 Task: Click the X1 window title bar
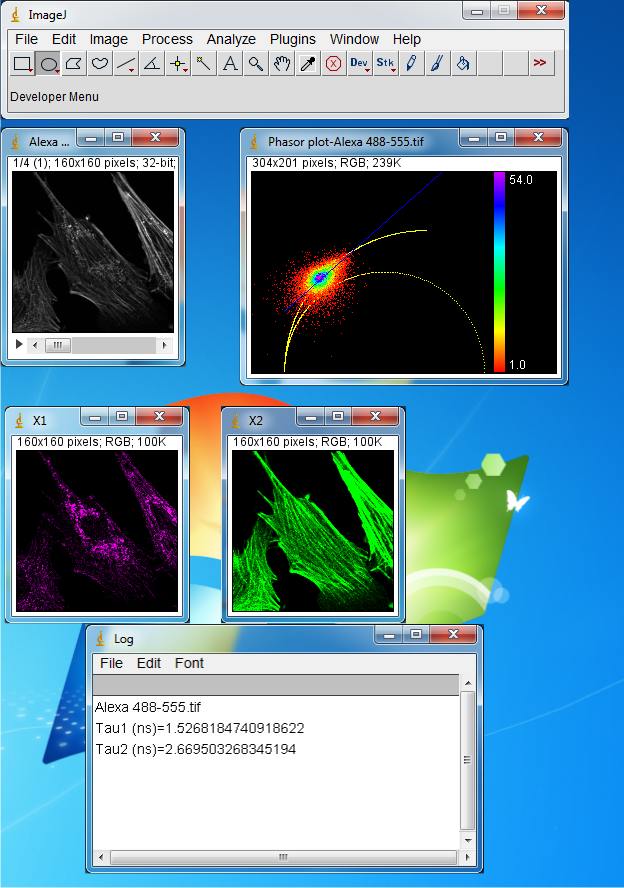[x=40, y=421]
